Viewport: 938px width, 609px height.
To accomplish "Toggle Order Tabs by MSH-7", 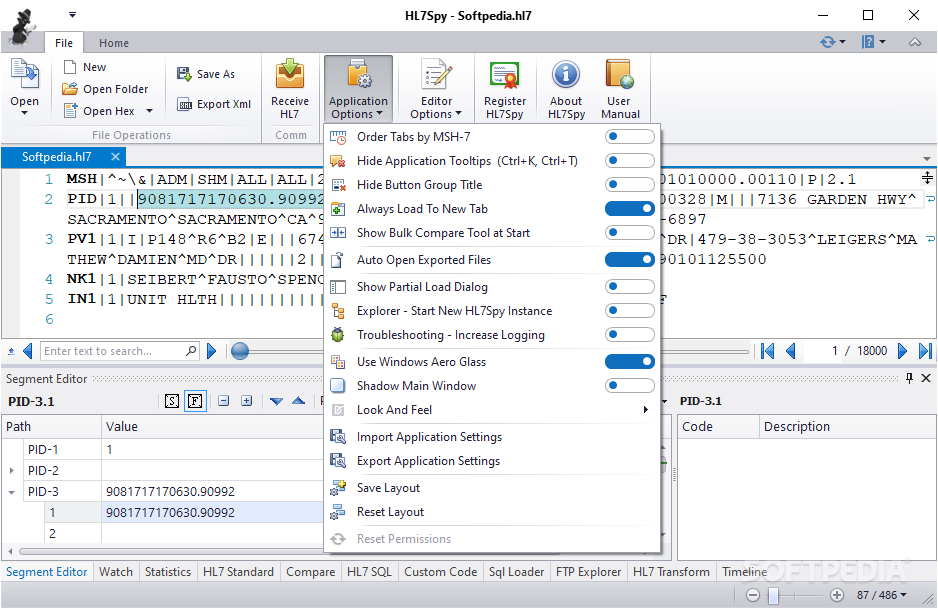I will pos(629,136).
